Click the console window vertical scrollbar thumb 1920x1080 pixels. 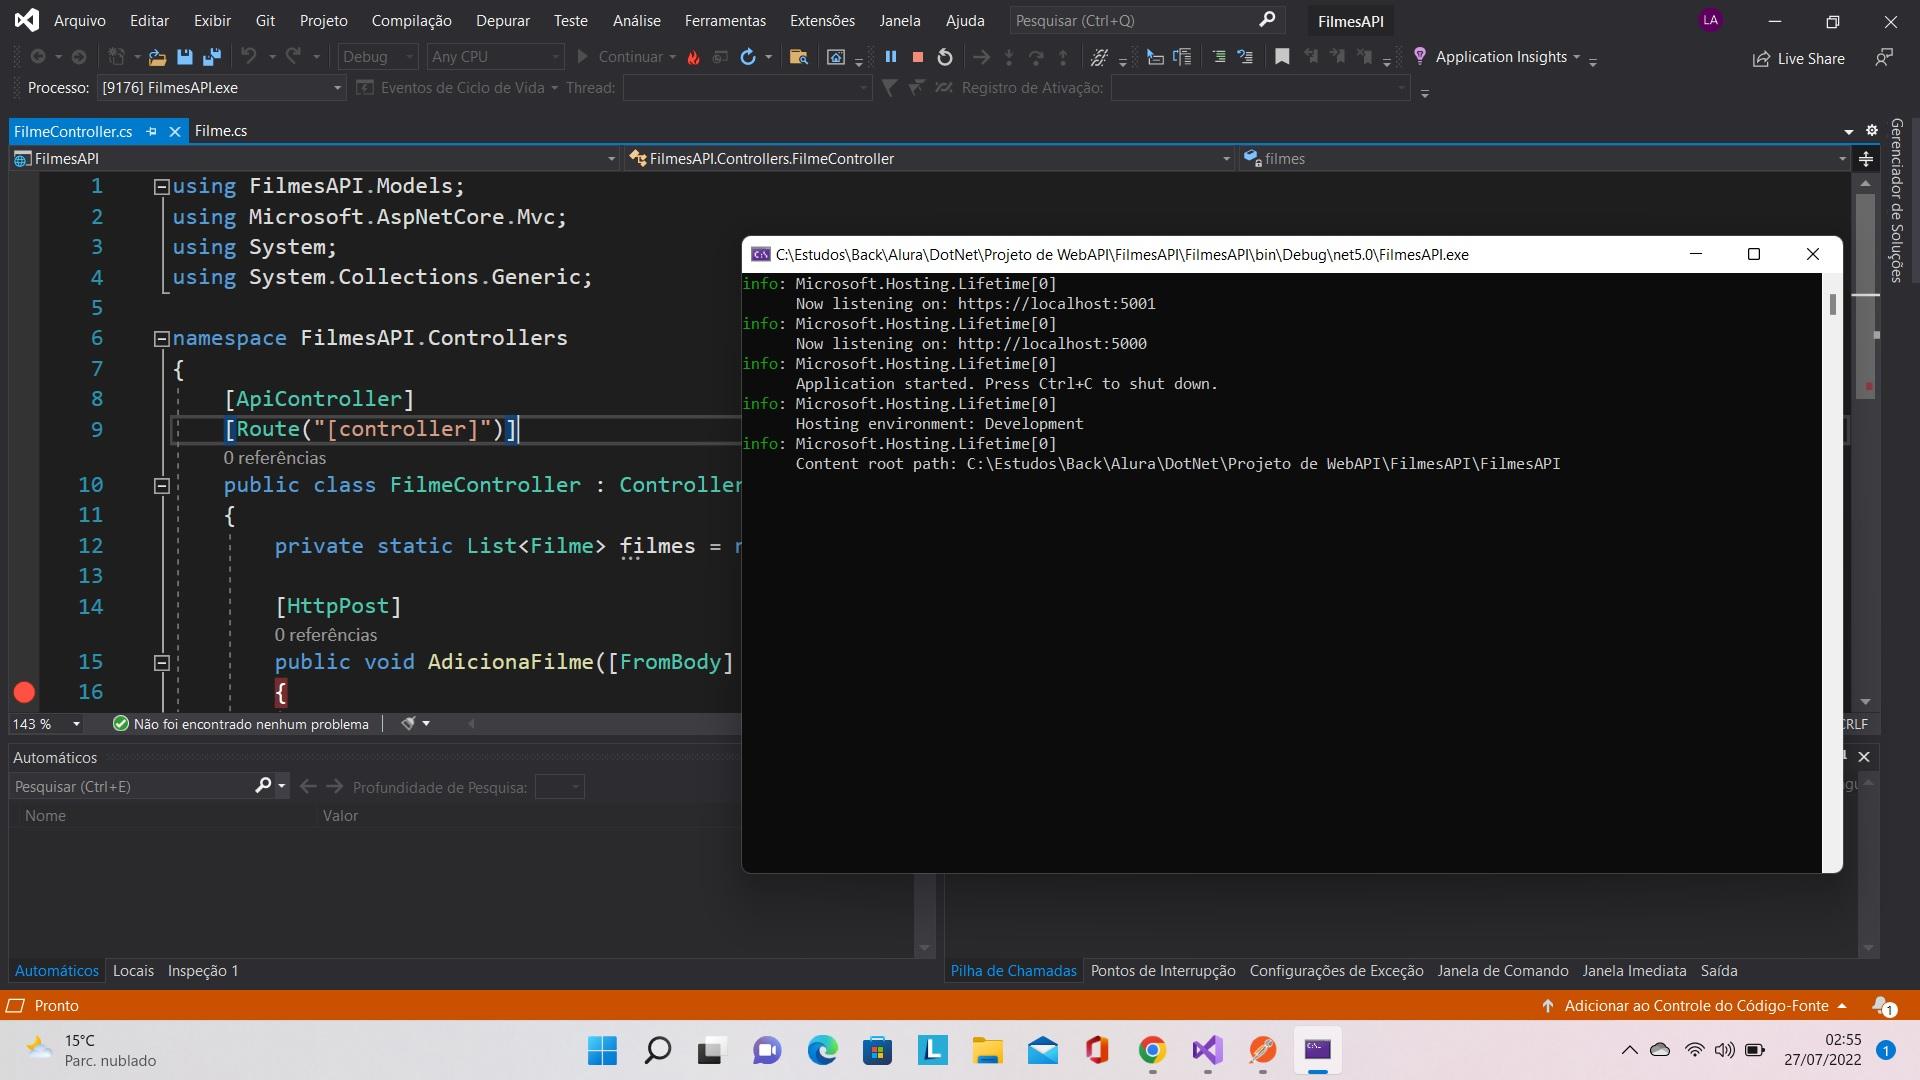click(1832, 304)
